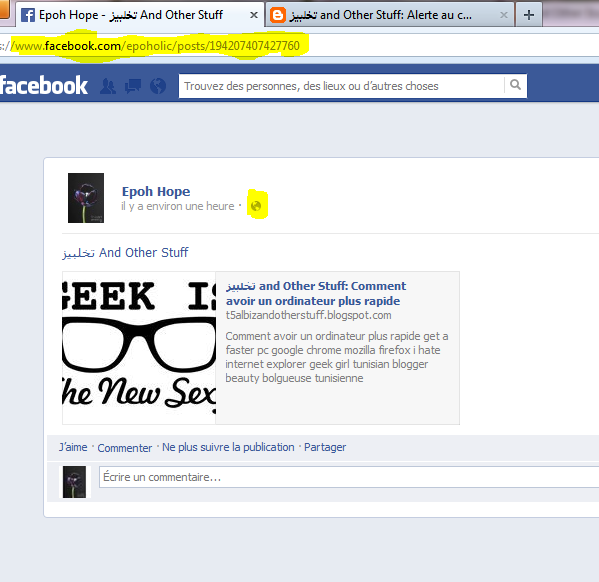Open Facebook notifications globe icon
The width and height of the screenshot is (599, 582).
[x=158, y=86]
